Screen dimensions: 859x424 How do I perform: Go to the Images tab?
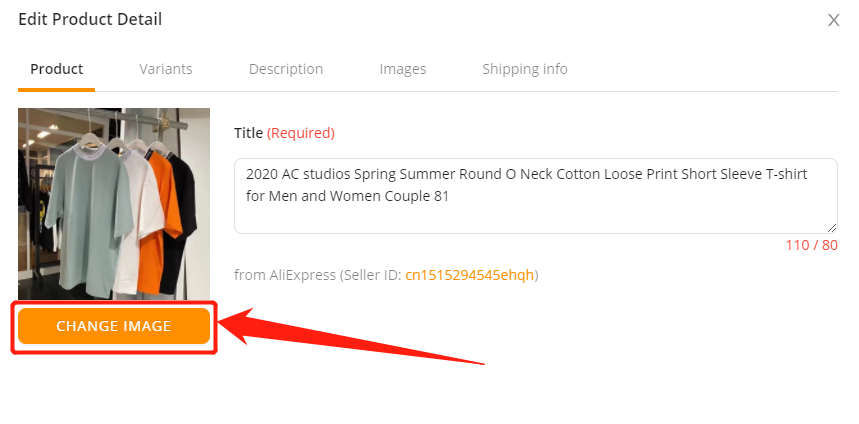[x=403, y=69]
